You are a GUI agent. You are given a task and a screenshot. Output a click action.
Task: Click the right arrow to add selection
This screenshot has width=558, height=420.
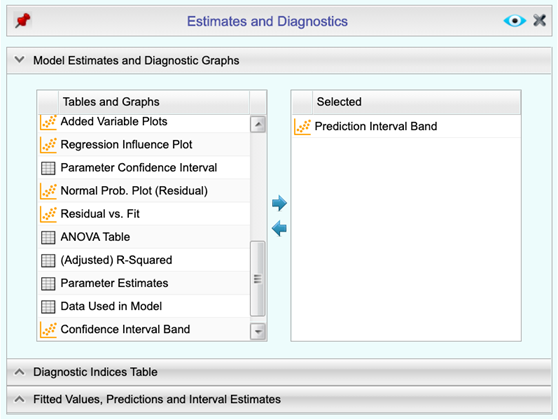pos(279,203)
